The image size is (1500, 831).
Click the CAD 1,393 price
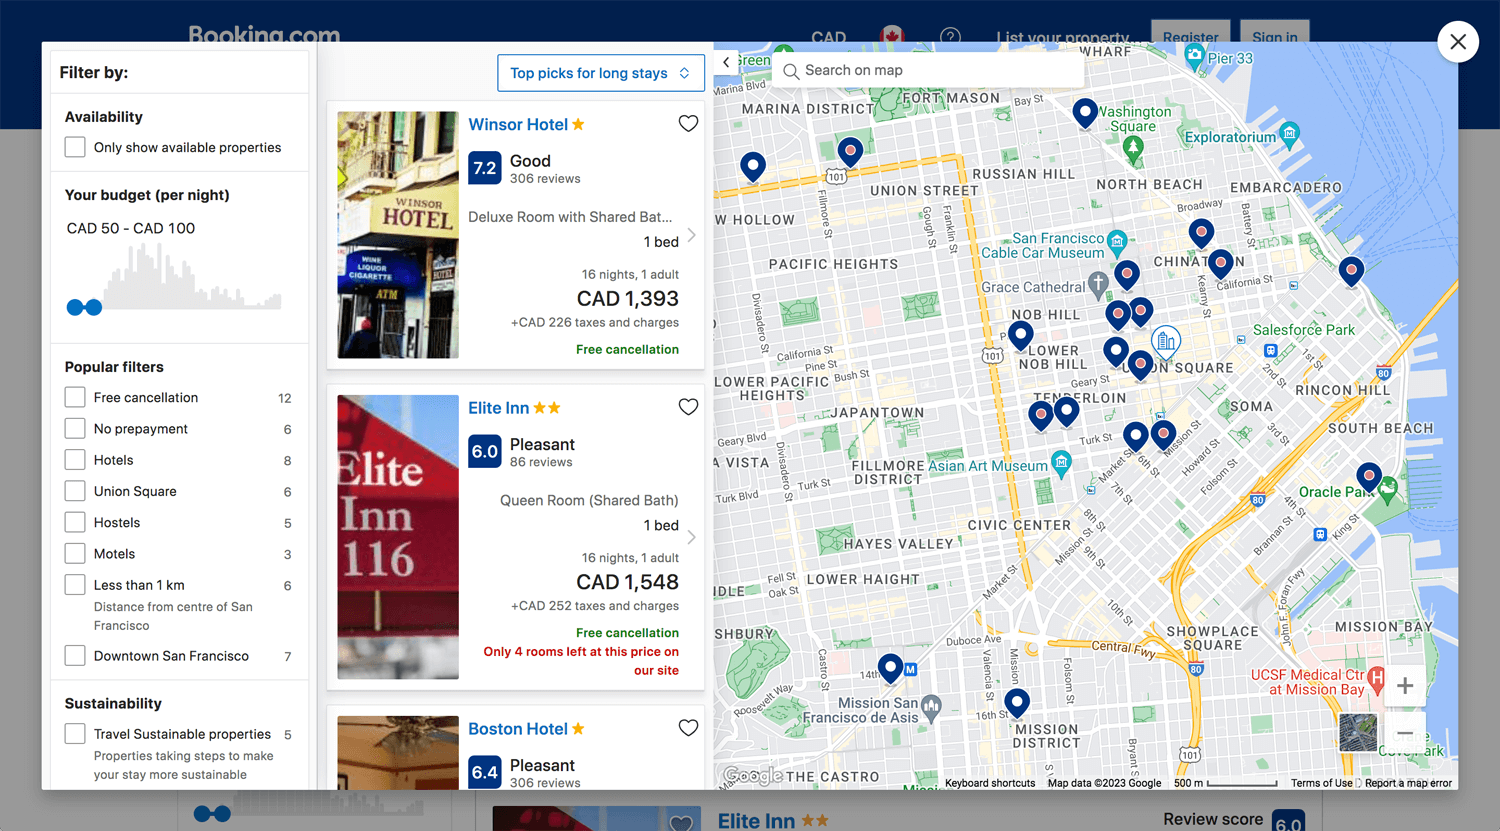(x=628, y=299)
